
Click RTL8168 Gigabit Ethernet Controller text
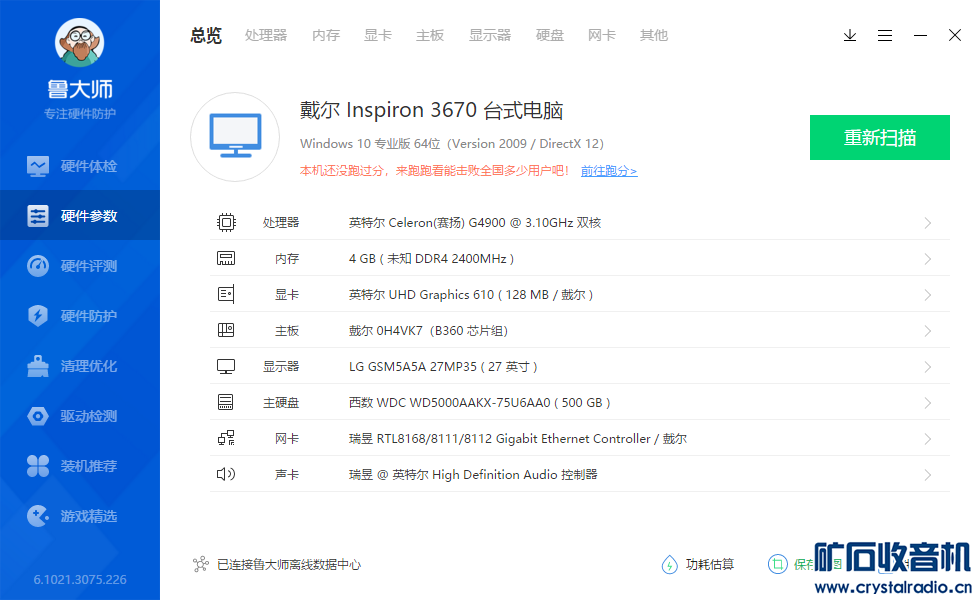pyautogui.click(x=518, y=439)
